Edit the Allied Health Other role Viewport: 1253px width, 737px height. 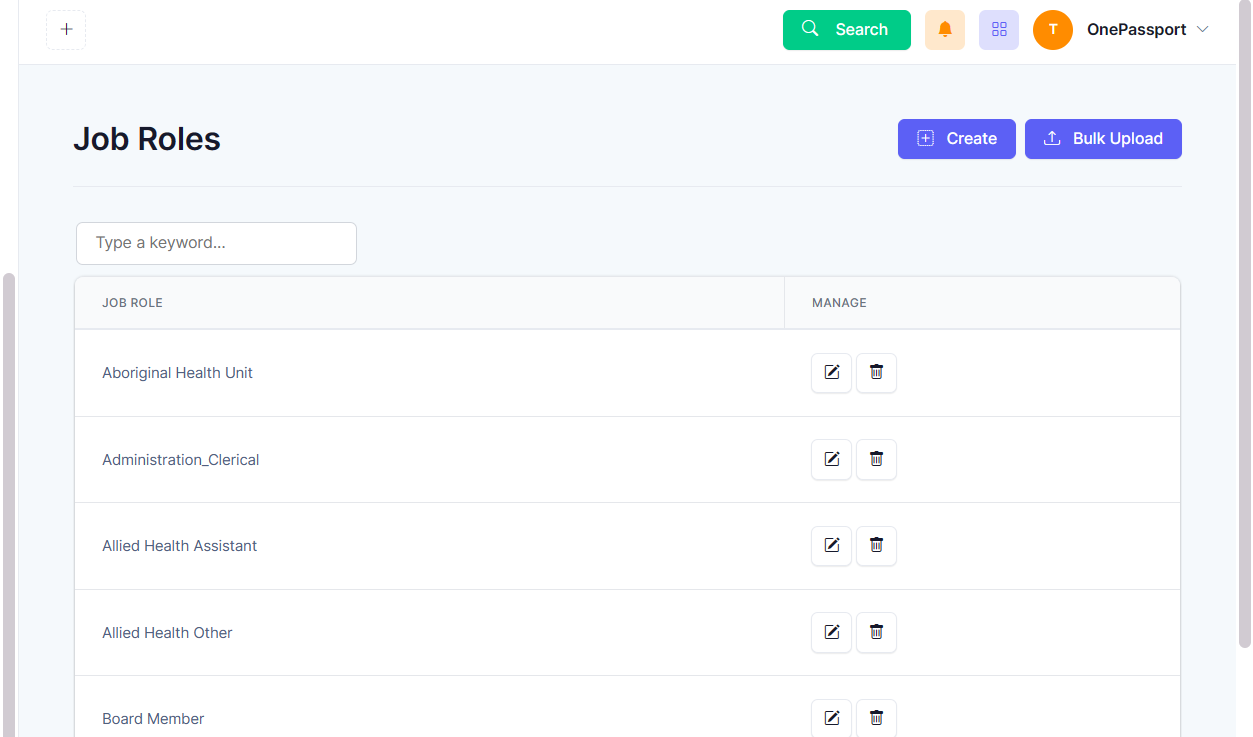point(831,632)
